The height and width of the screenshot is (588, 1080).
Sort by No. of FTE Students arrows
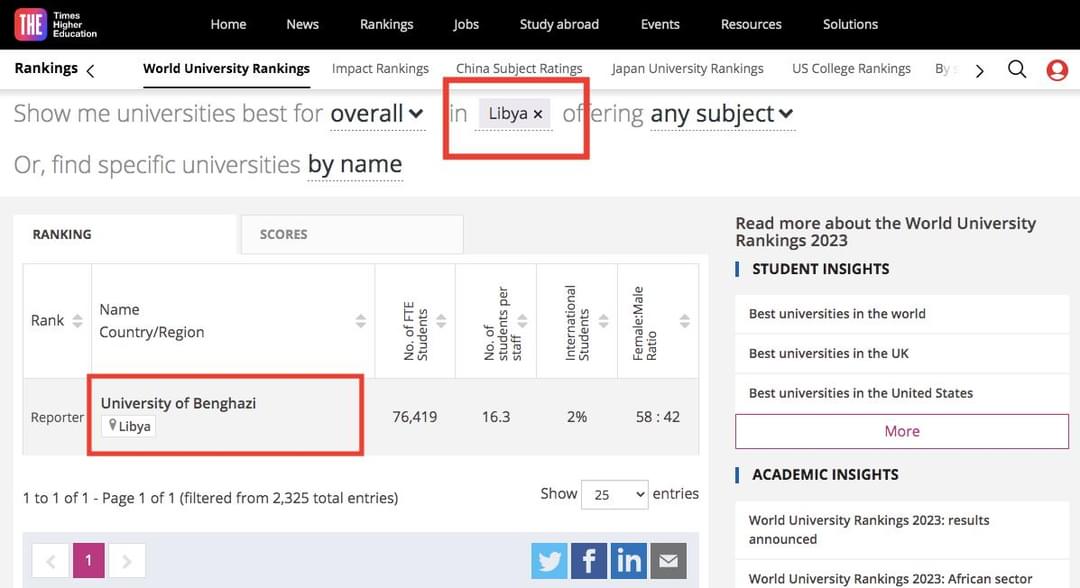(441, 321)
